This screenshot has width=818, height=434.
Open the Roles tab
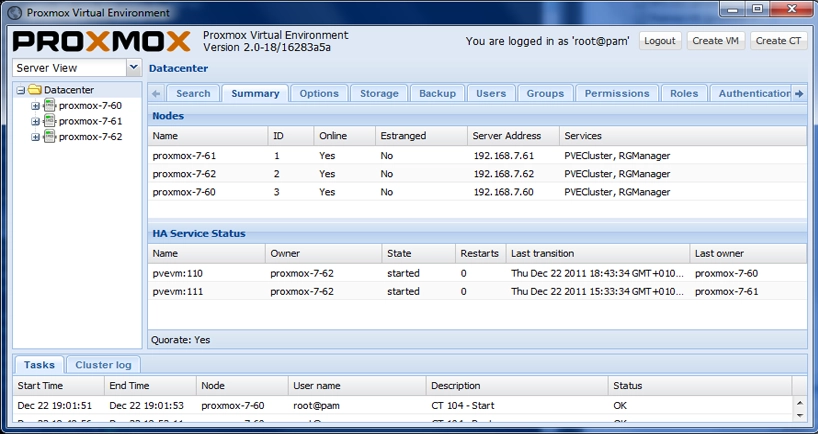[x=684, y=93]
